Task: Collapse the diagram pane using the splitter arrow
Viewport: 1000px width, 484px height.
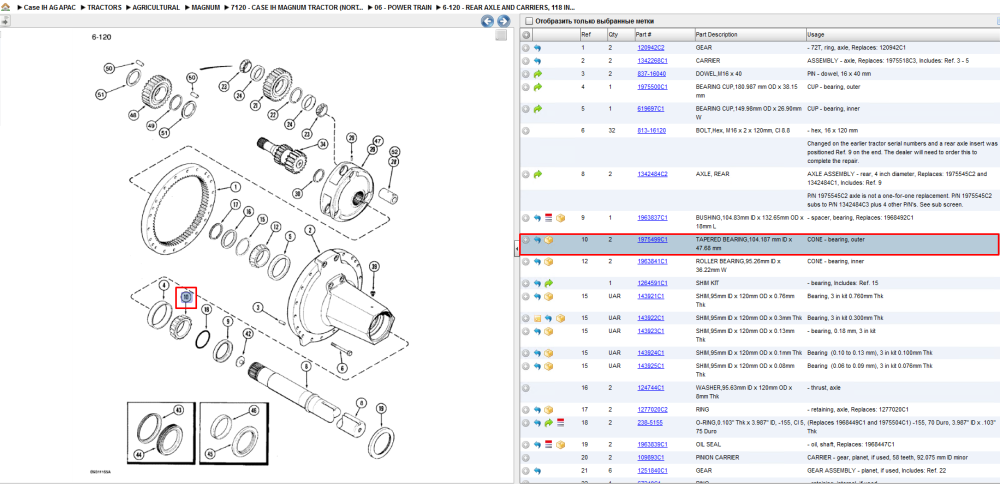Action: coord(517,251)
